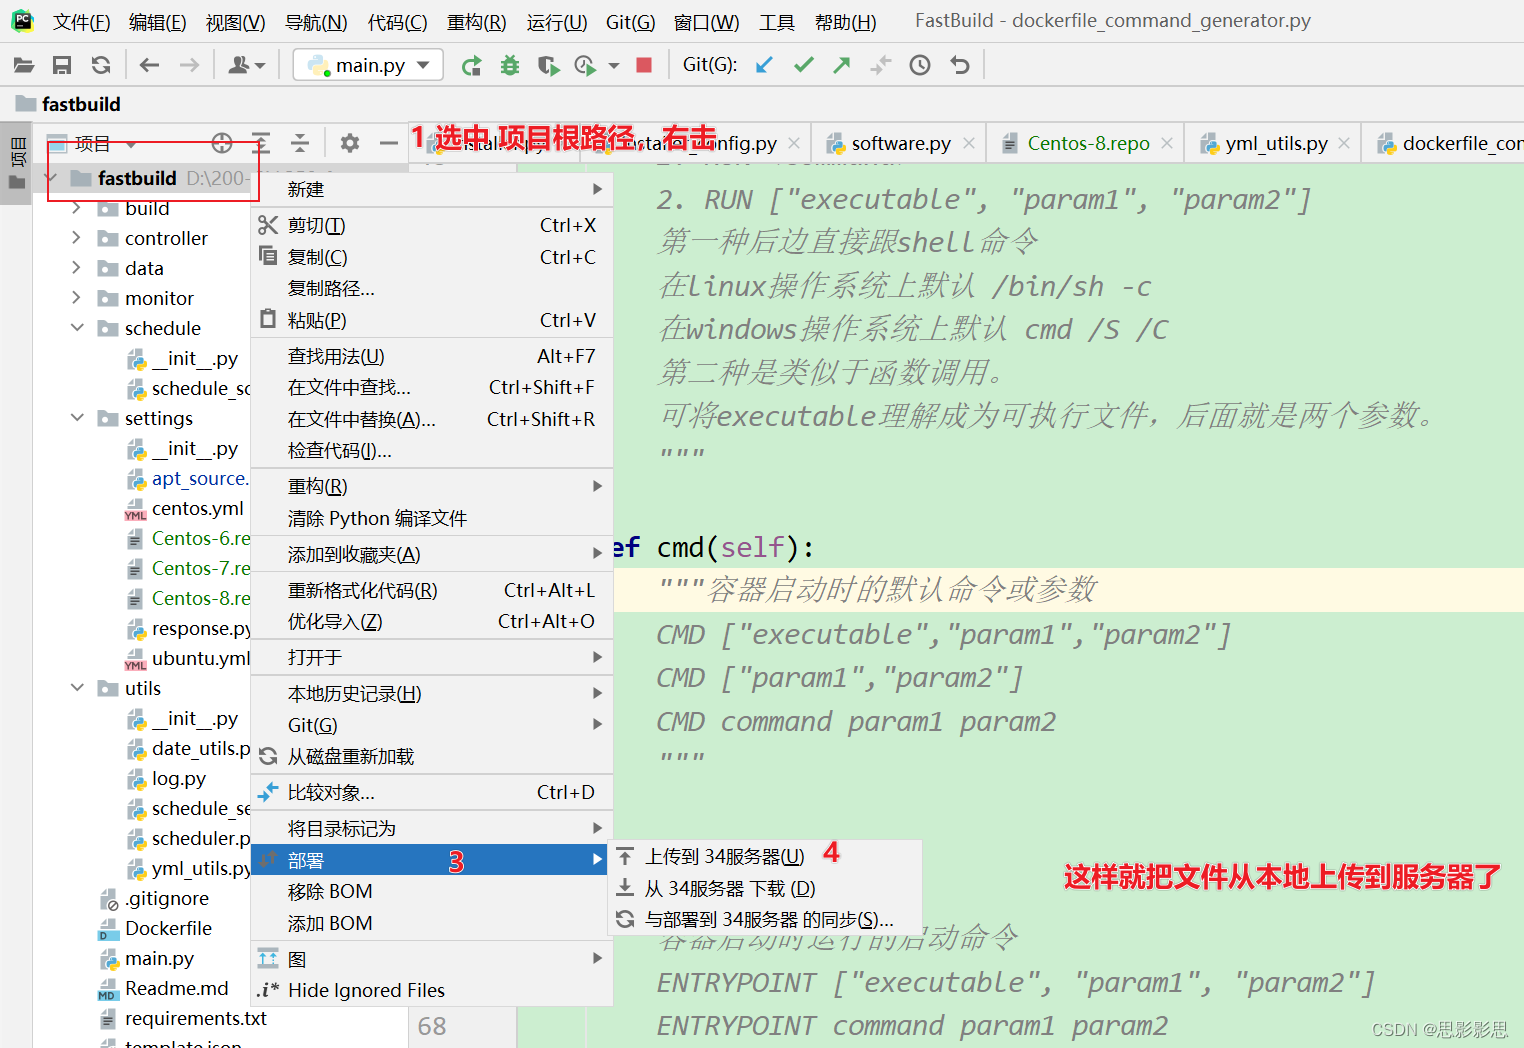
Task: Click the rerun main.py icon
Action: coord(471,65)
